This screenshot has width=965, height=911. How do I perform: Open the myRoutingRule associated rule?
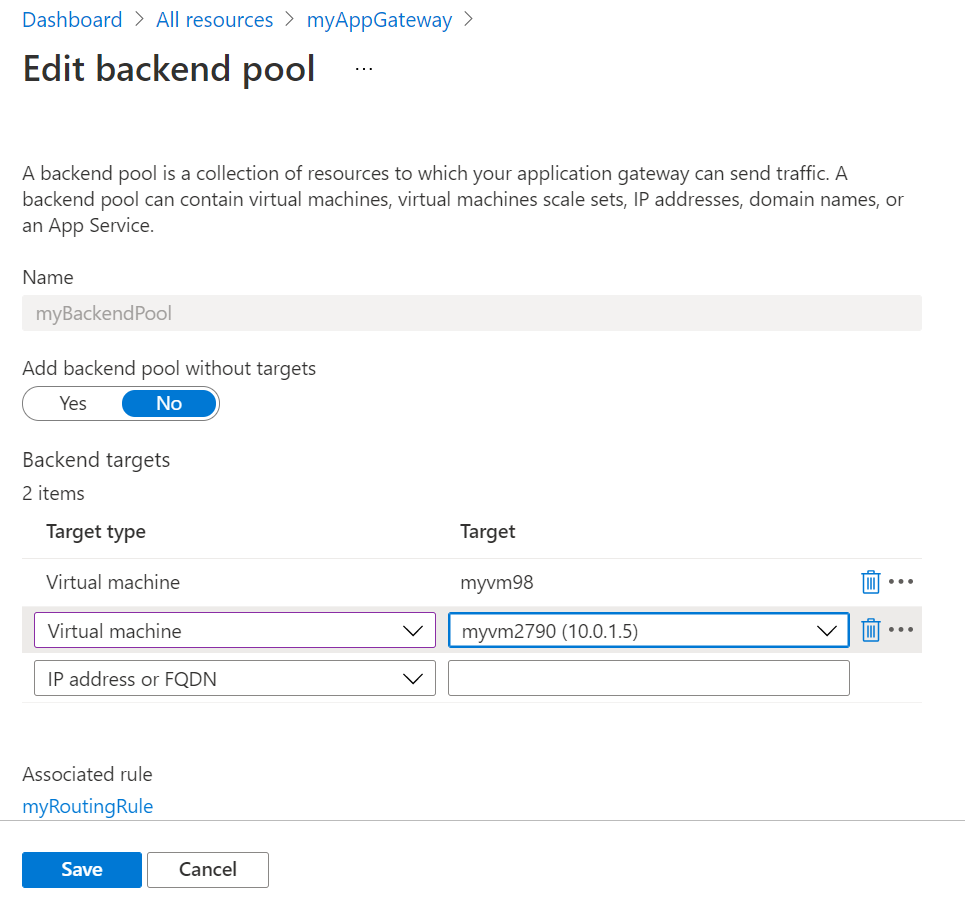[x=88, y=806]
